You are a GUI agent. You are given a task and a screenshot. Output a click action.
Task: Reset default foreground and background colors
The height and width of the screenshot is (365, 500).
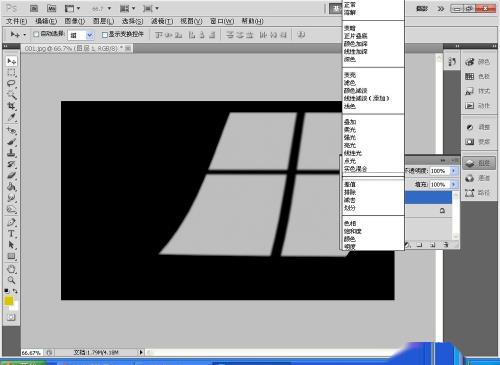[7, 291]
